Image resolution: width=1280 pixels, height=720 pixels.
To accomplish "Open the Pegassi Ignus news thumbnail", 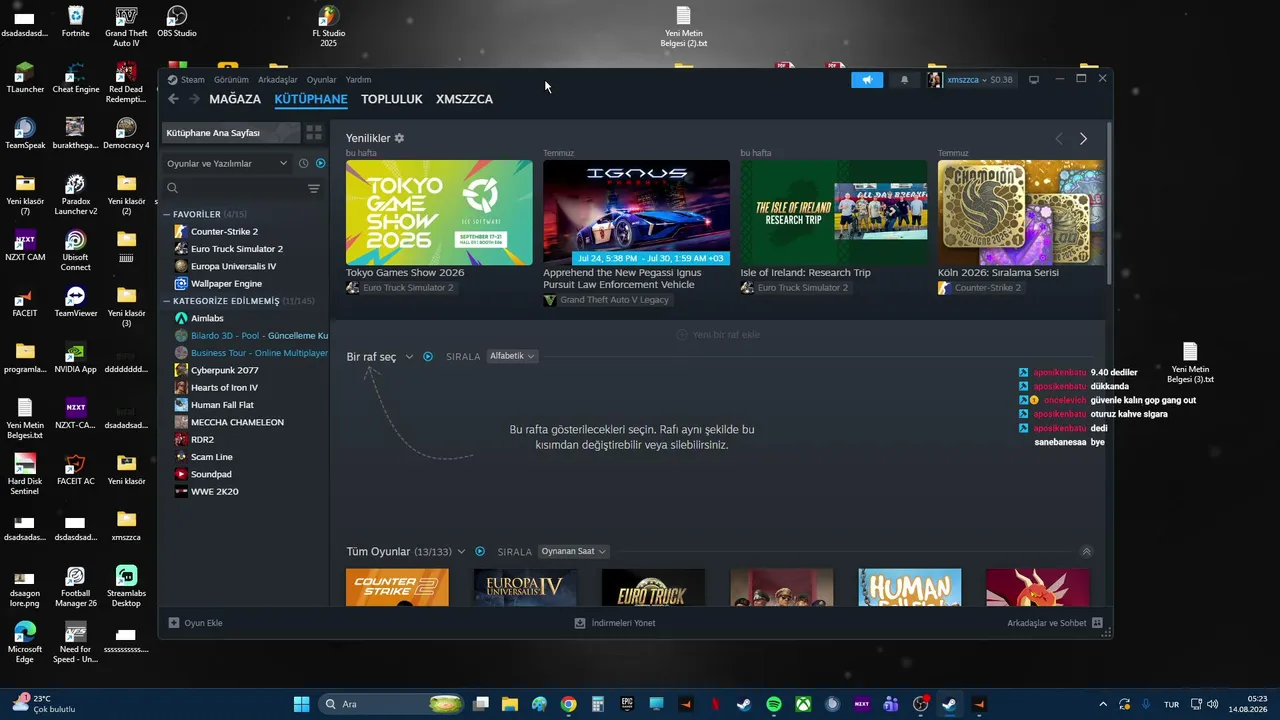I will click(636, 212).
